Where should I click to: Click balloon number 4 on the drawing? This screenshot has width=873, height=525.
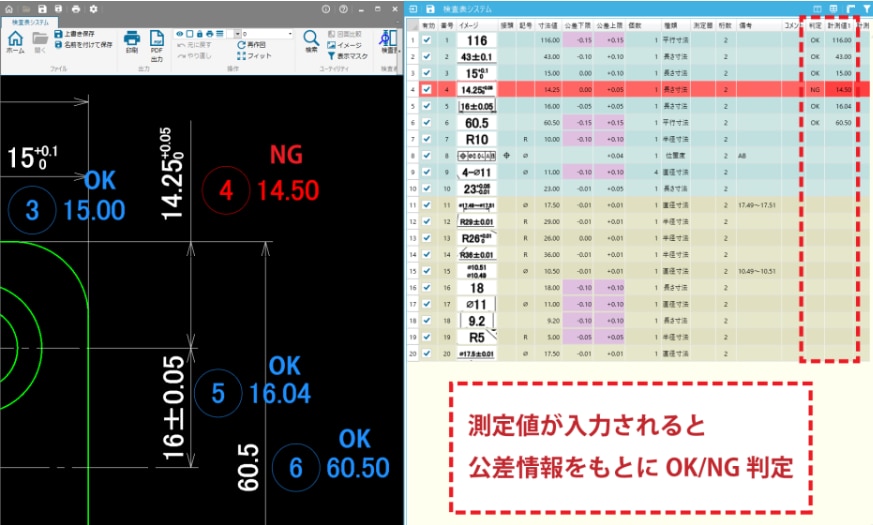click(225, 190)
